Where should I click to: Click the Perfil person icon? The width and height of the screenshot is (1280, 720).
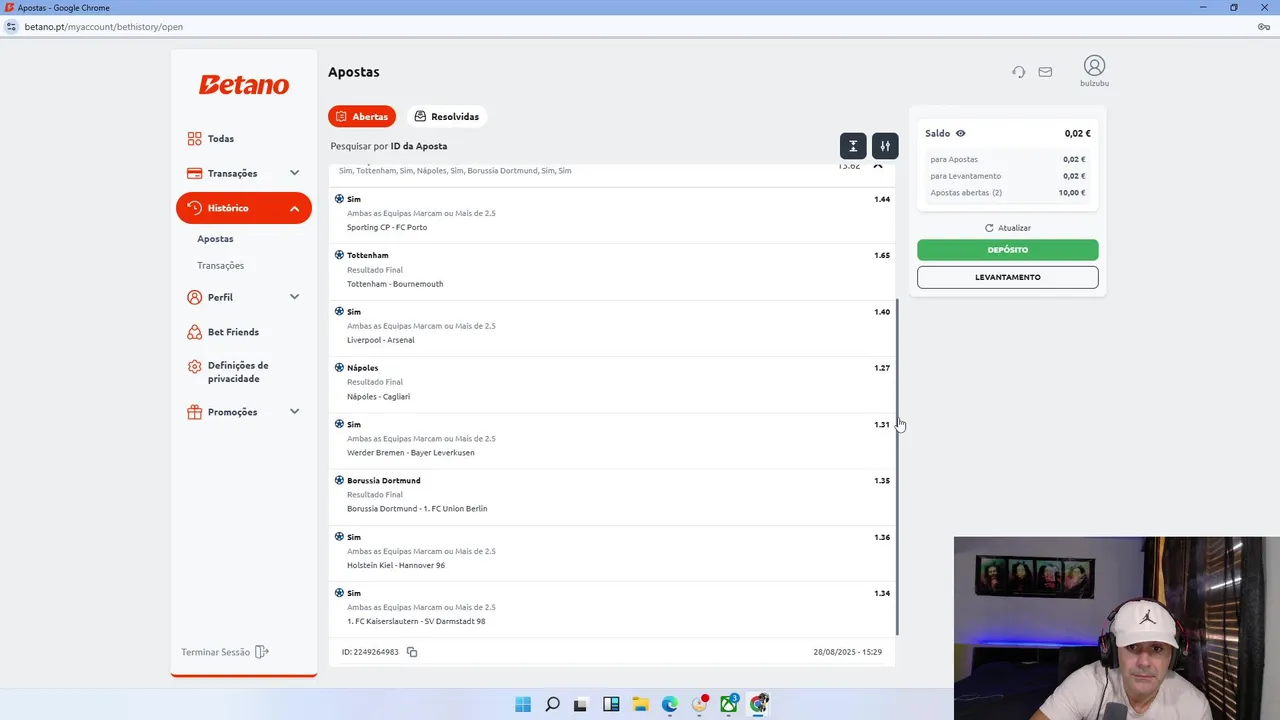click(x=194, y=297)
